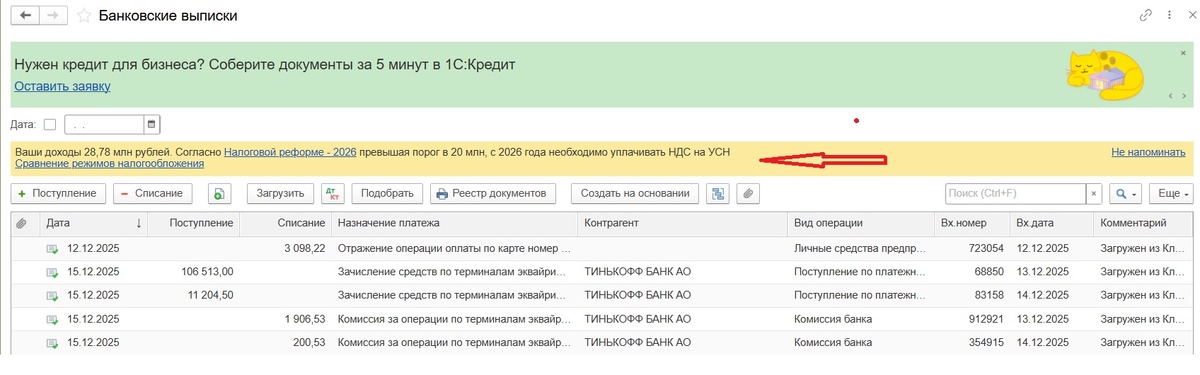Open the Создать на основании menu
Viewport: 1200px width, 375px height.
click(635, 193)
